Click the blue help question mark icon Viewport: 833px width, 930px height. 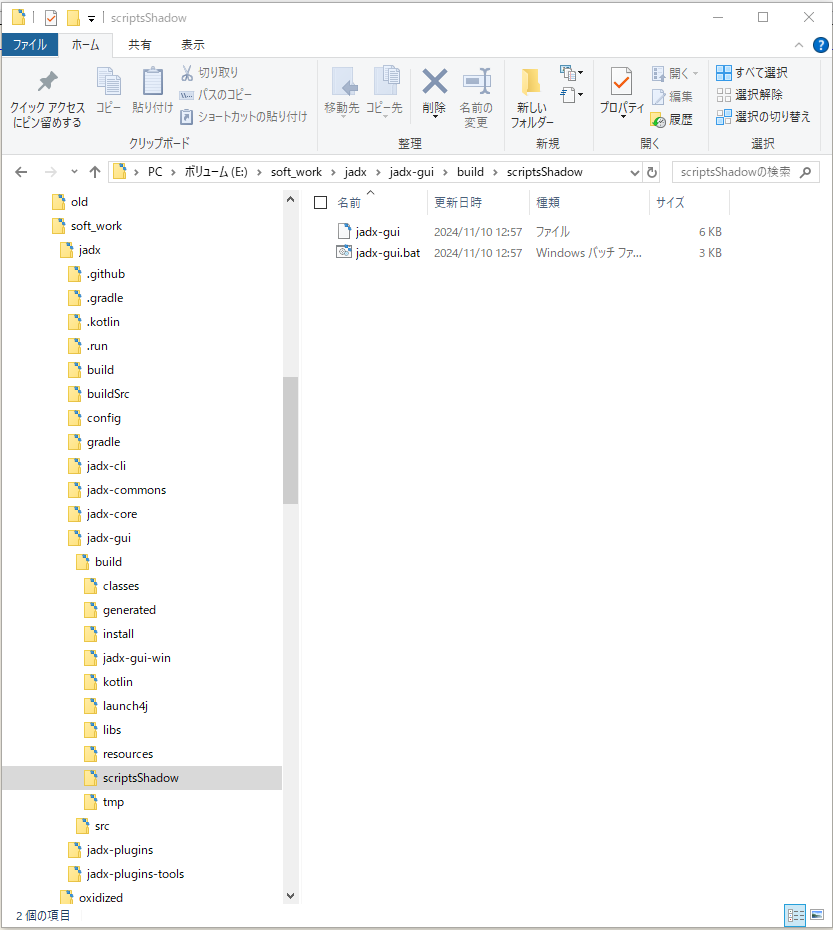click(x=821, y=45)
